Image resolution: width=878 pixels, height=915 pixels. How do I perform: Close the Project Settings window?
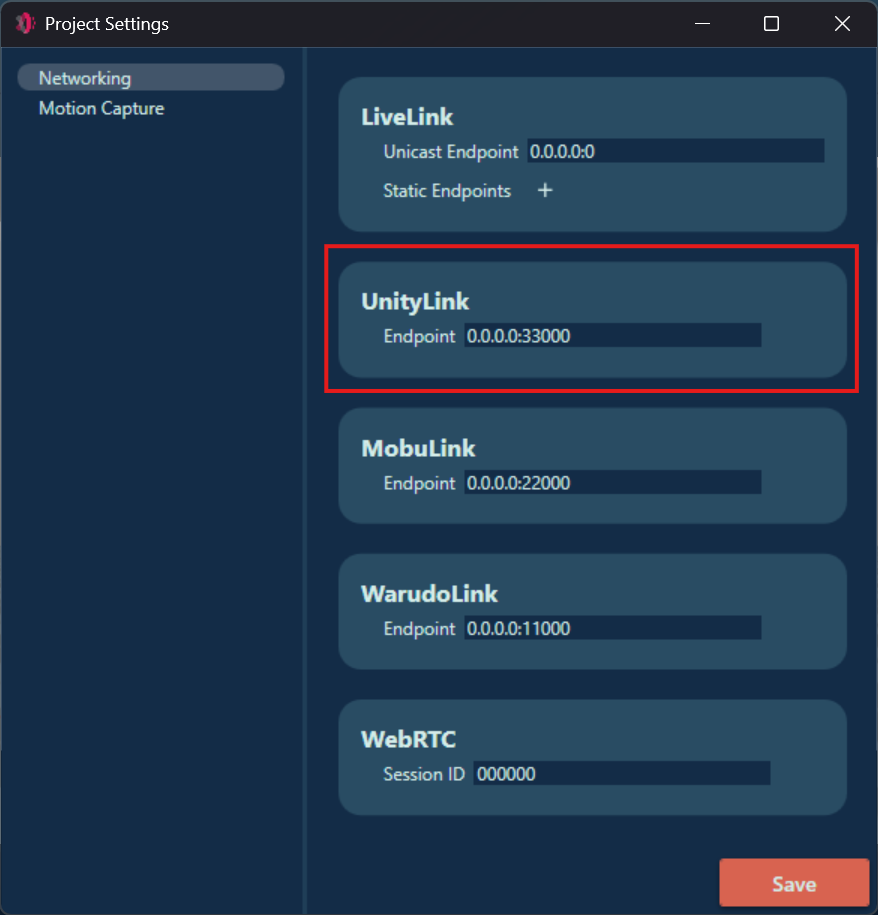[x=842, y=24]
